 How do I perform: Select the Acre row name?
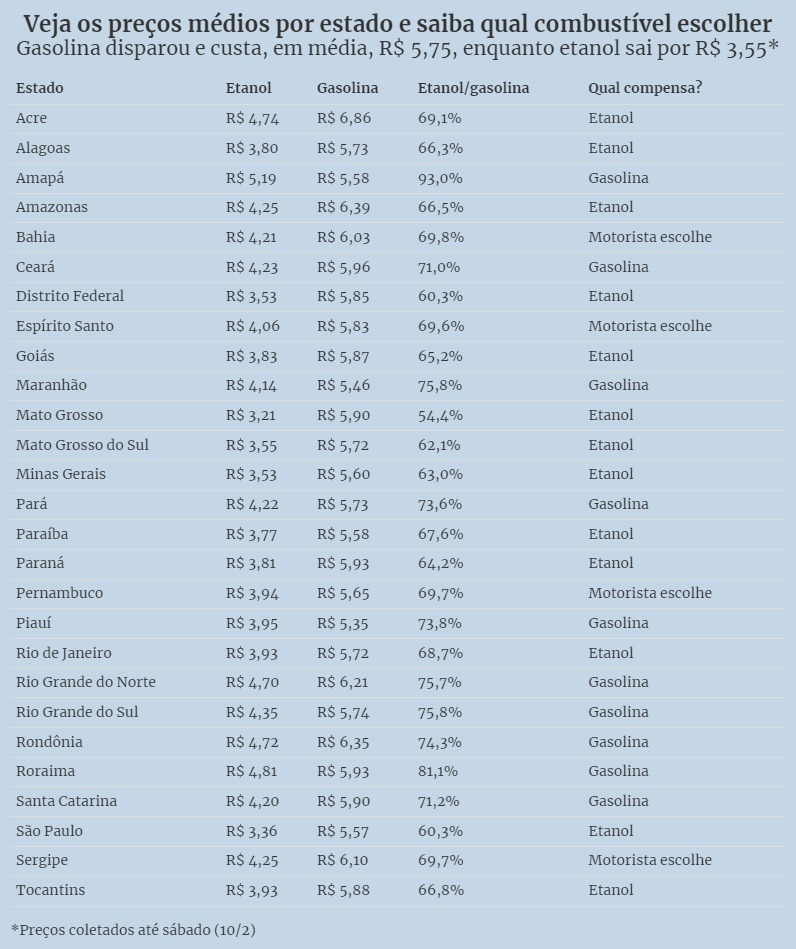tap(31, 118)
